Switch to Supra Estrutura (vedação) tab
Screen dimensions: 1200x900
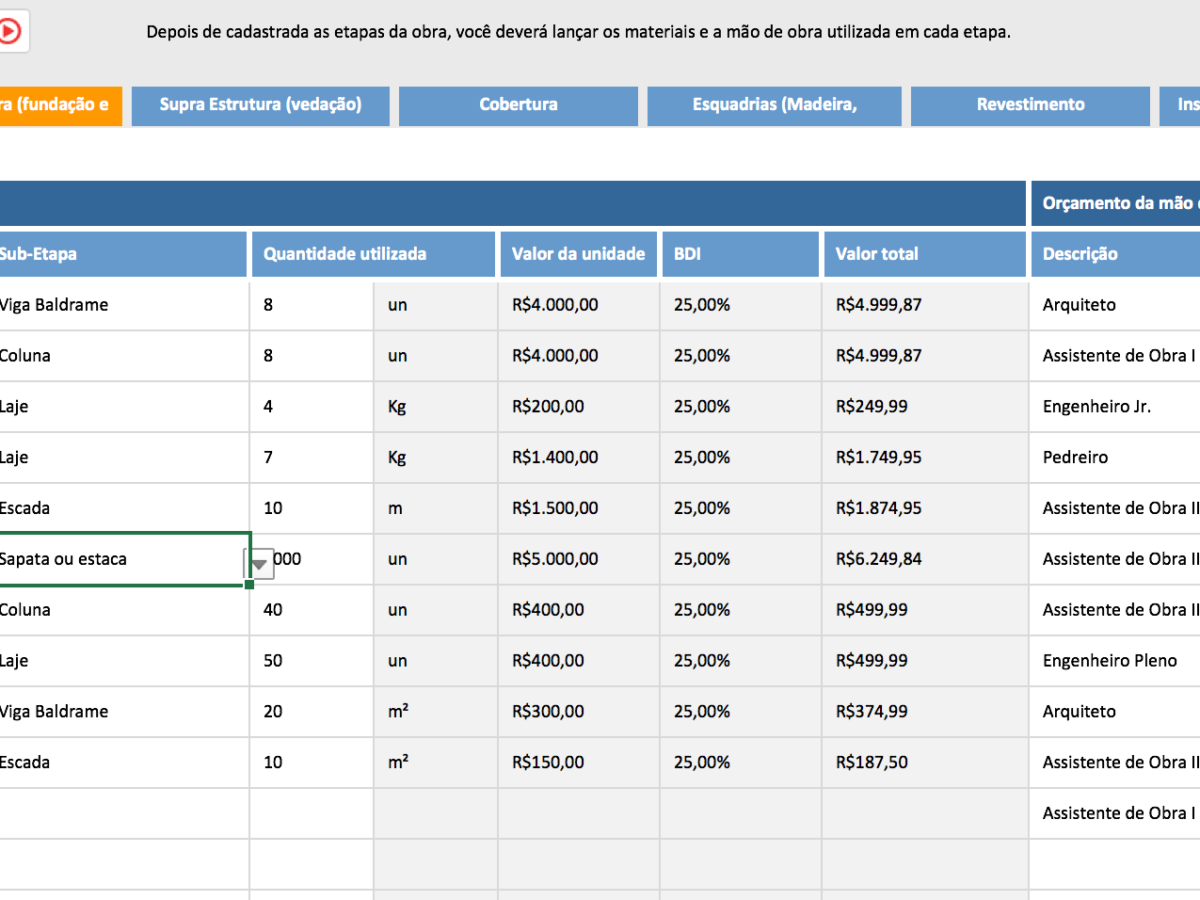(x=260, y=105)
